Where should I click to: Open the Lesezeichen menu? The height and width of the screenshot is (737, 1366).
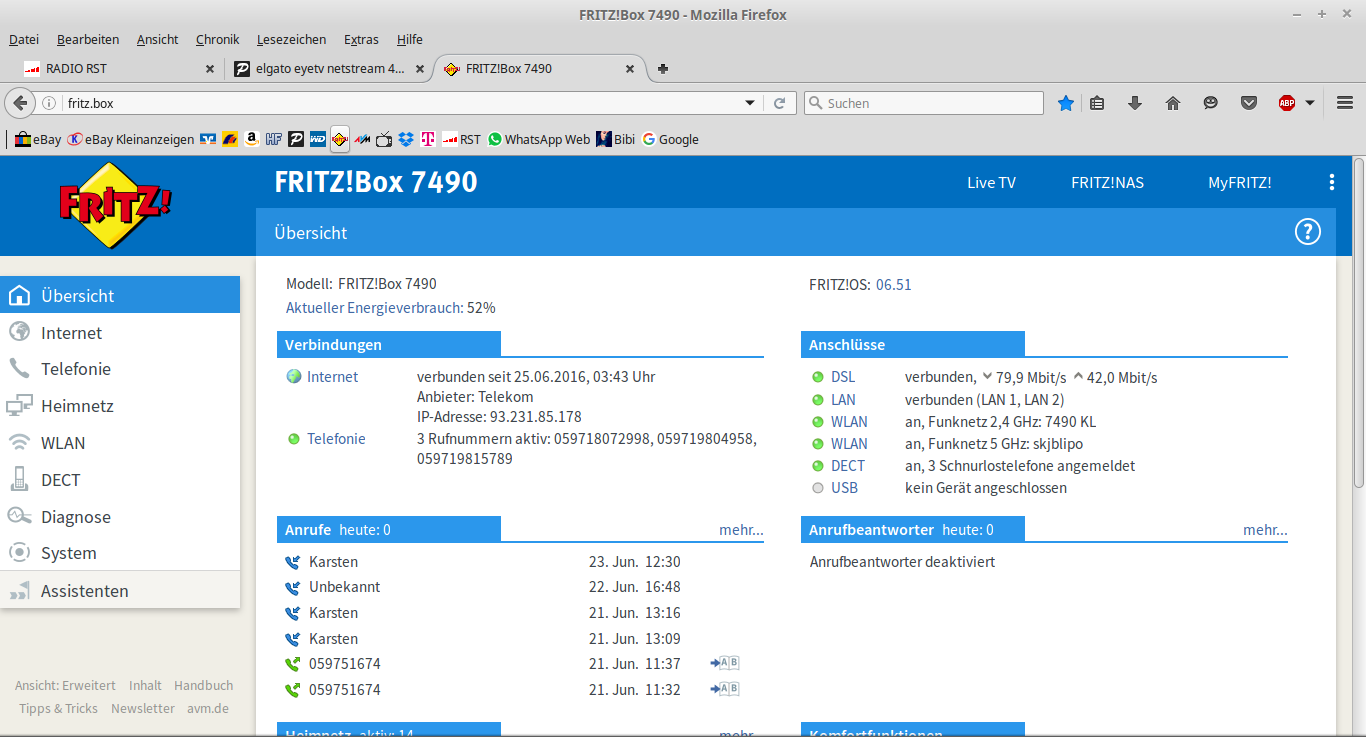click(291, 40)
